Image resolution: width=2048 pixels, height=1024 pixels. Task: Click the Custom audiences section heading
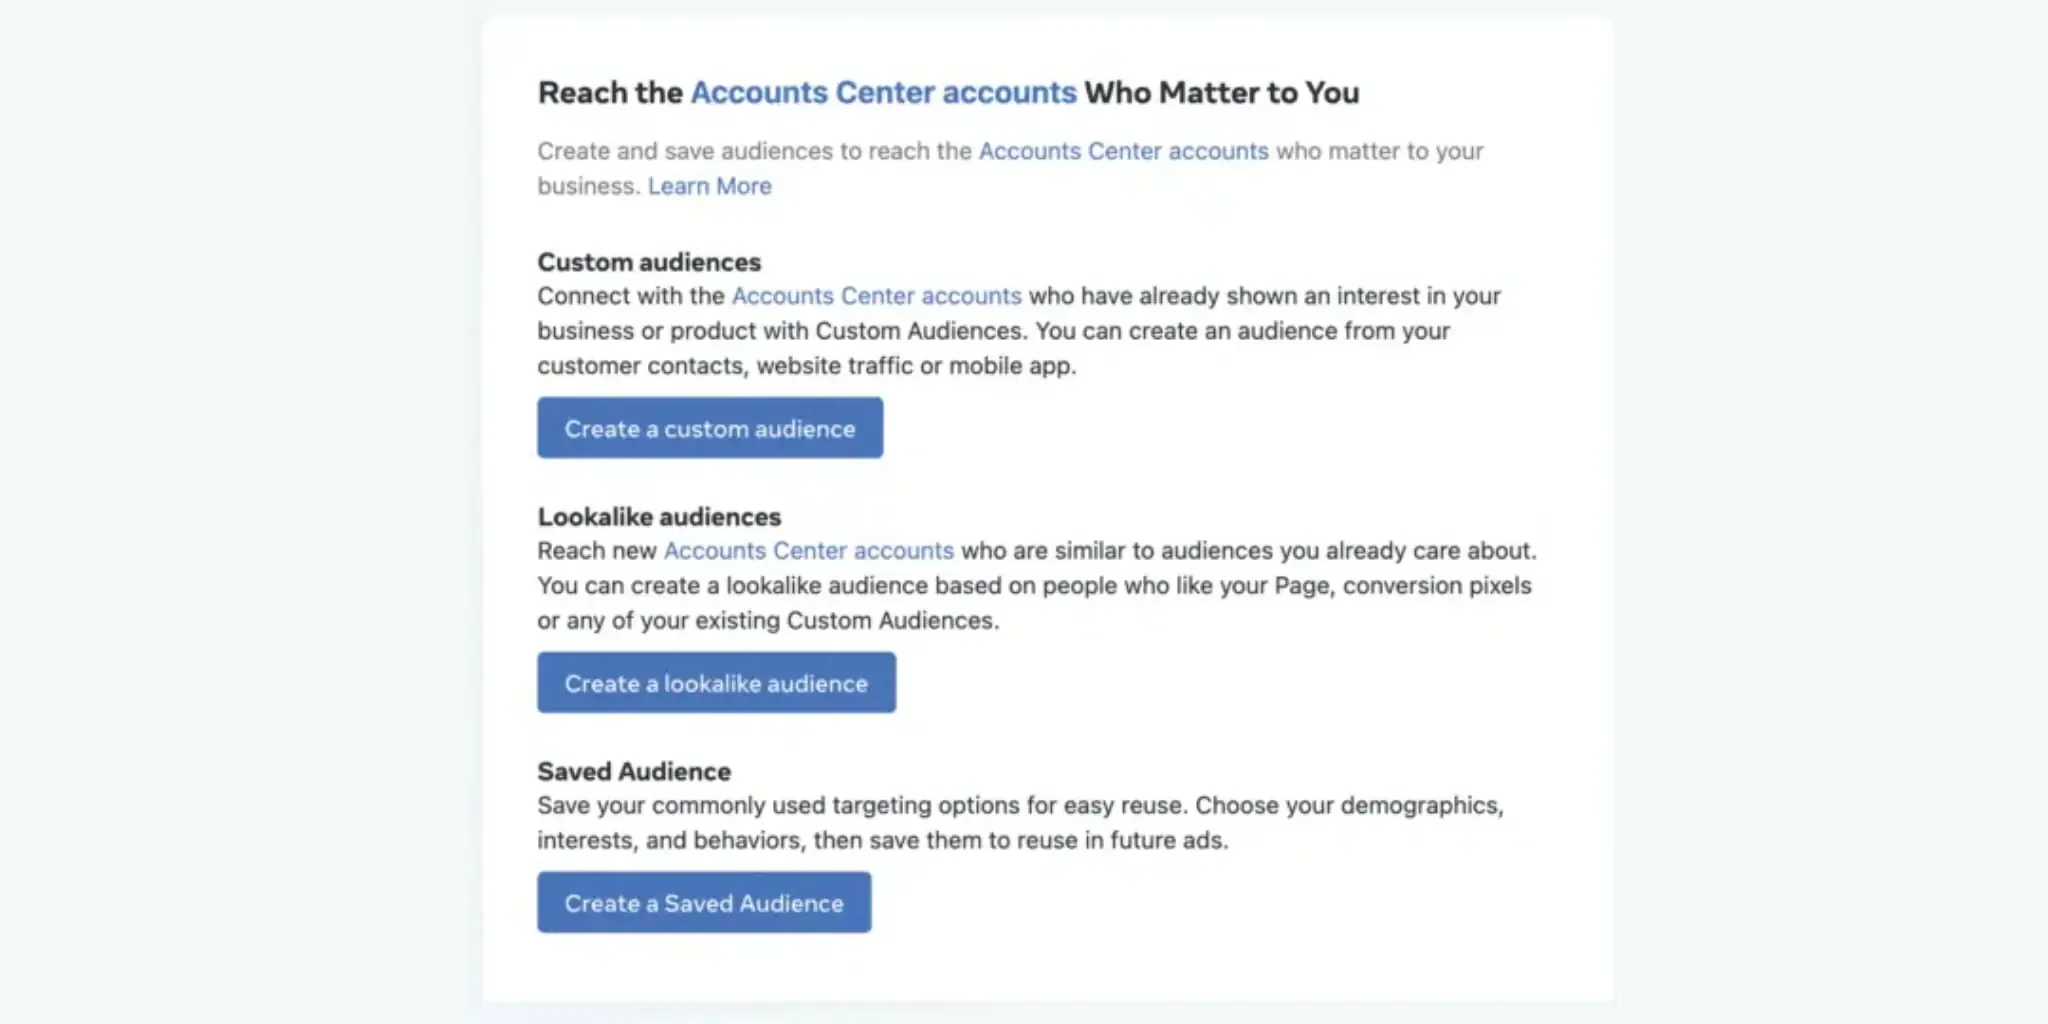[649, 262]
